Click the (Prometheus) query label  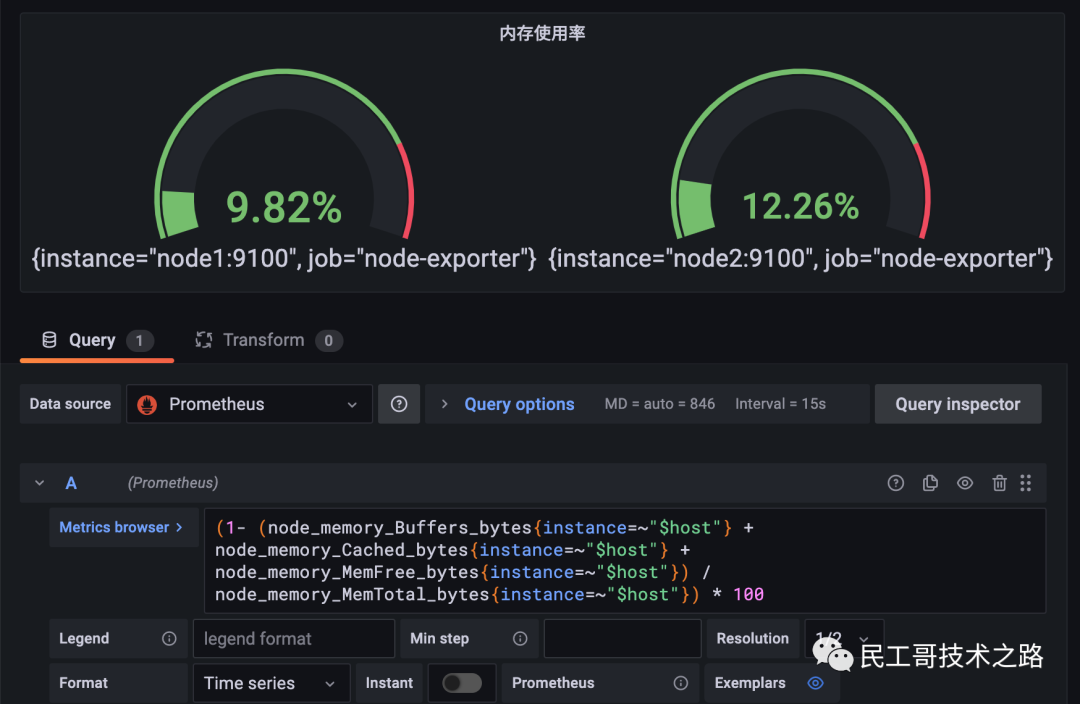(173, 483)
